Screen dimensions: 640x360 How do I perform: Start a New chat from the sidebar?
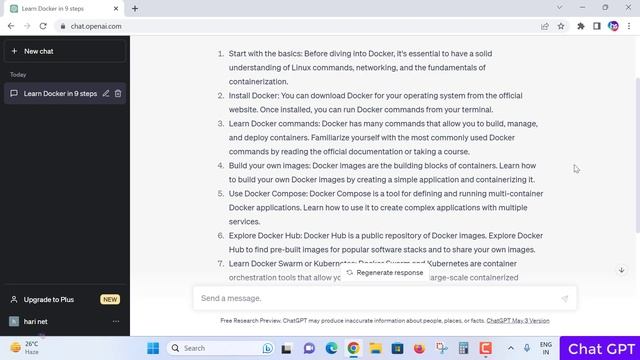pos(65,51)
